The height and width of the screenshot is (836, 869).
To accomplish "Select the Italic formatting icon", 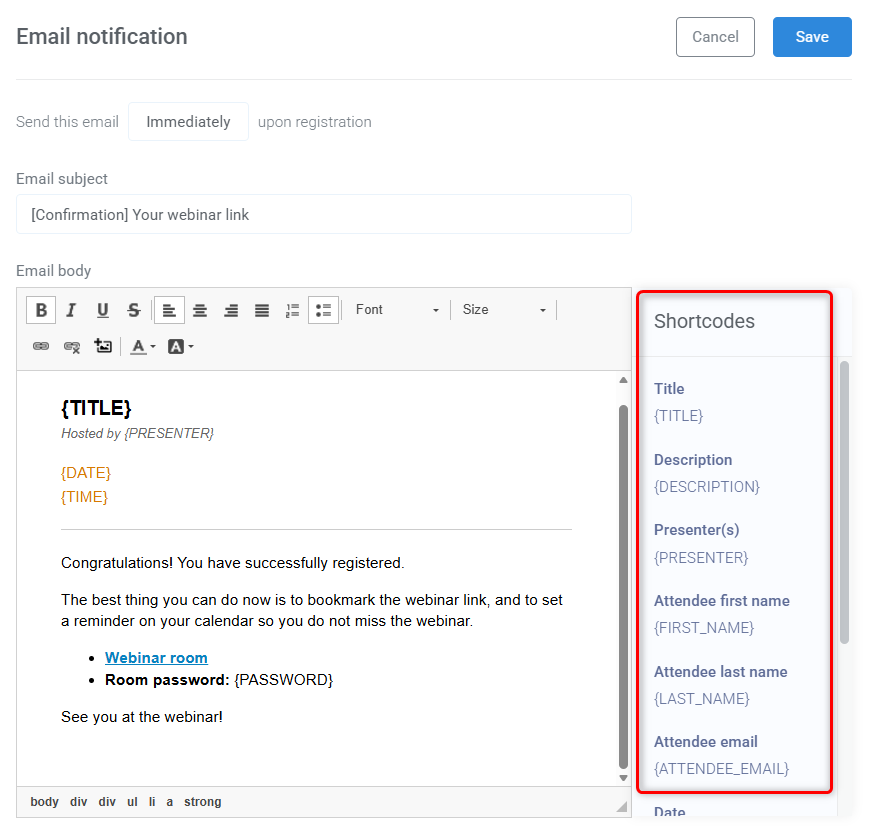I will (x=71, y=310).
